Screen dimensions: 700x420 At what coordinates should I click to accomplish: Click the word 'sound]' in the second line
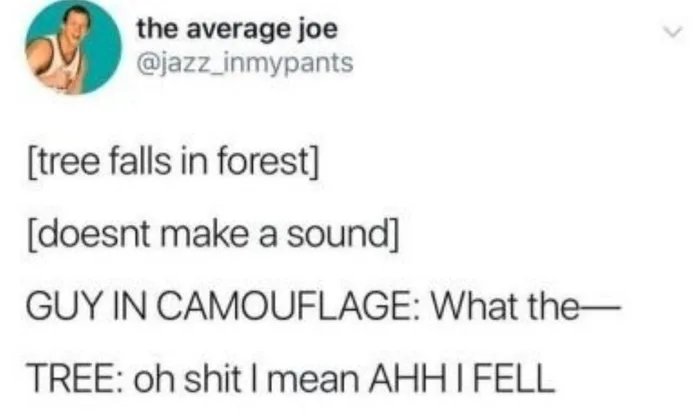342,235
